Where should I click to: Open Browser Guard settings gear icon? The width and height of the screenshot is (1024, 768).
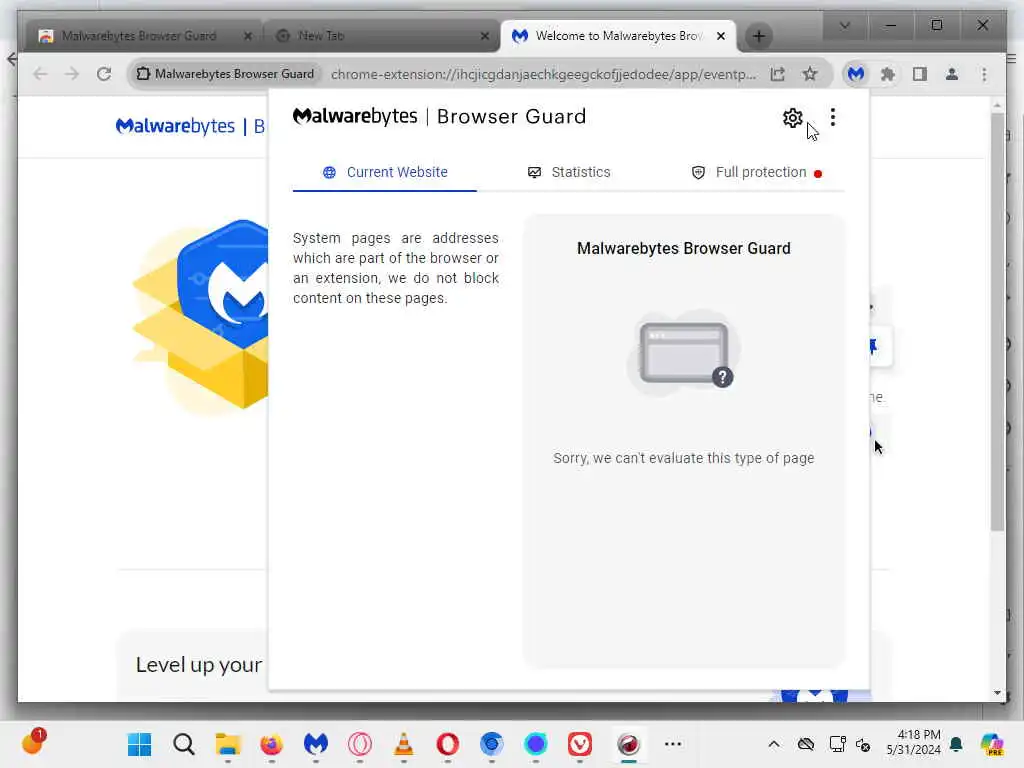pyautogui.click(x=792, y=118)
